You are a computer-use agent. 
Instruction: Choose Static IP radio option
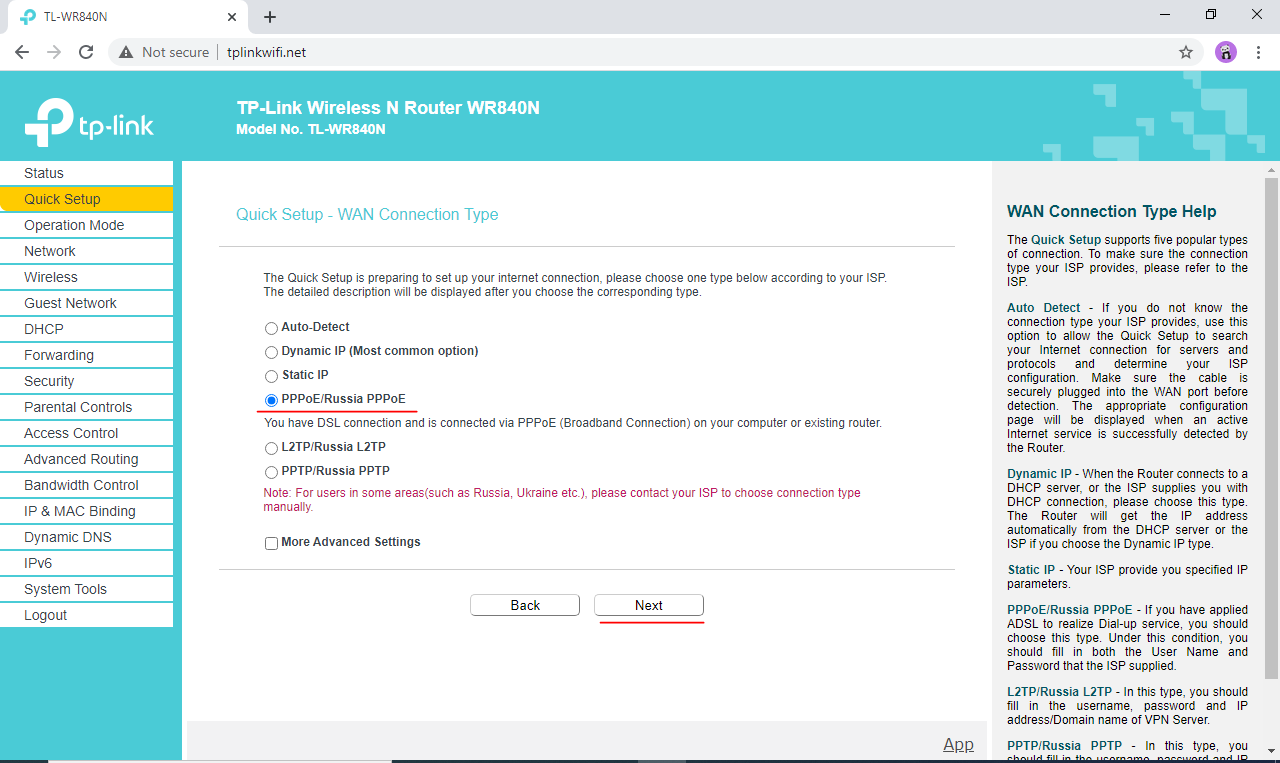(271, 376)
